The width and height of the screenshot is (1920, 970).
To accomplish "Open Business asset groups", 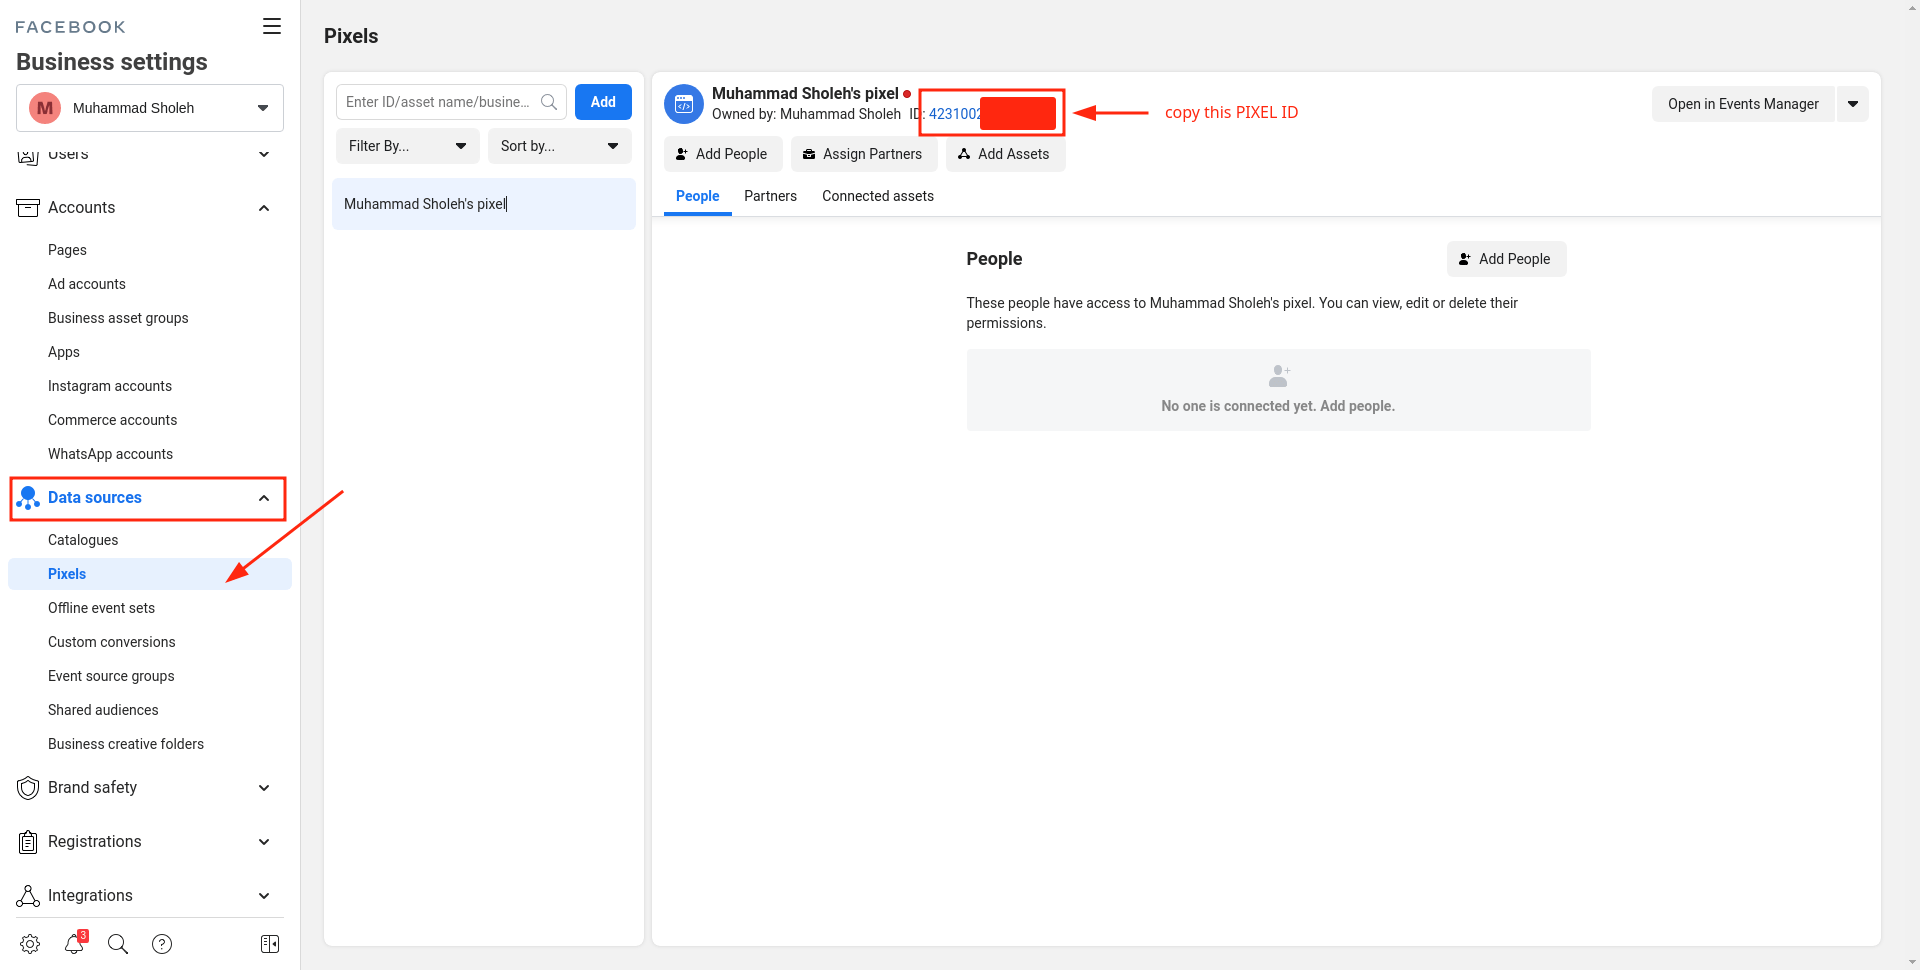I will coord(118,318).
